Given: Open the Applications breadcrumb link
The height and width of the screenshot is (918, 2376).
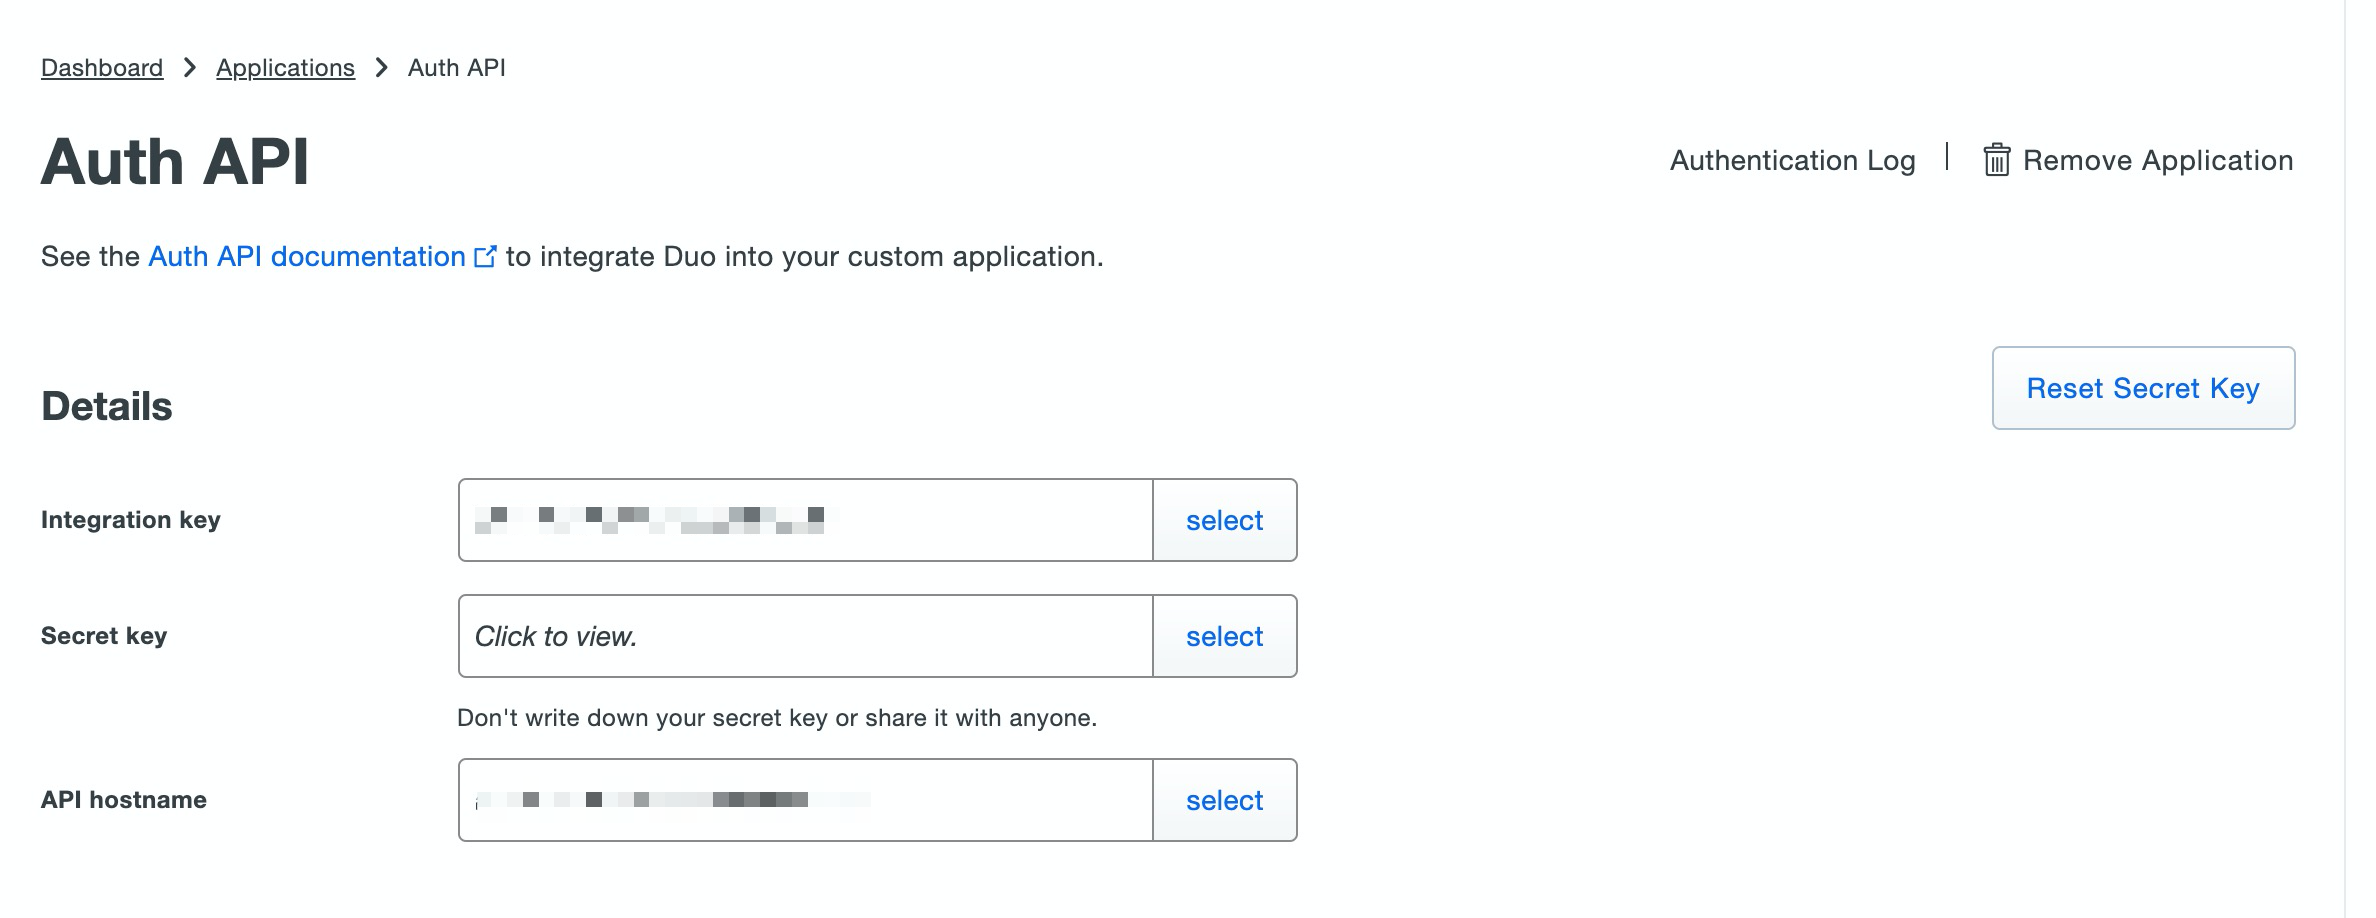Looking at the screenshot, I should pos(285,68).
